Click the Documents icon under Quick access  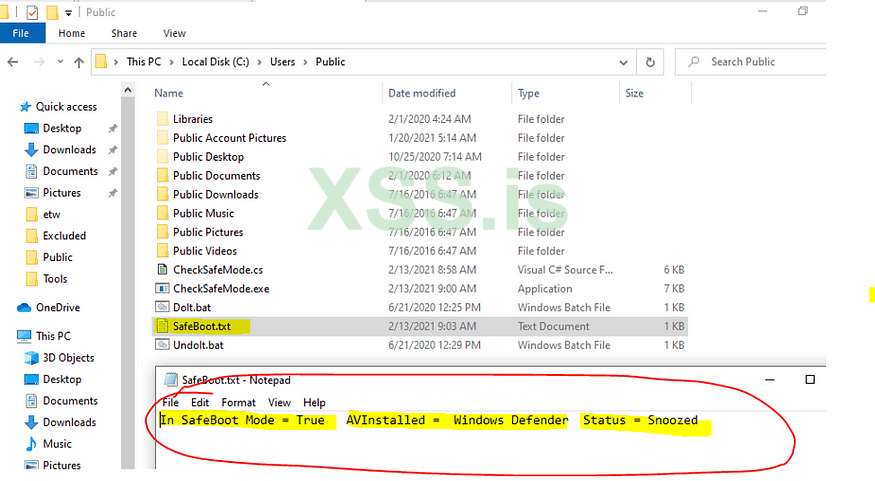click(31, 171)
